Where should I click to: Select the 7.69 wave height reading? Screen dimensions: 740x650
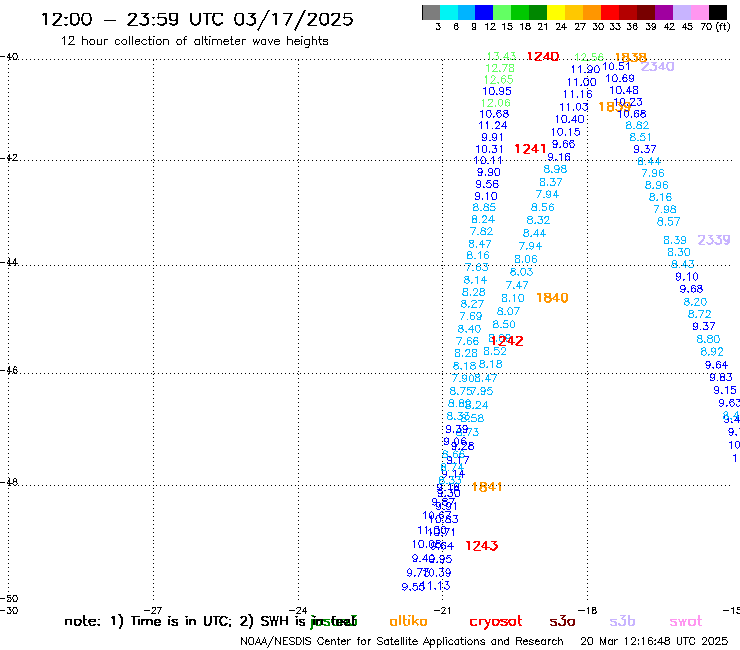(471, 316)
